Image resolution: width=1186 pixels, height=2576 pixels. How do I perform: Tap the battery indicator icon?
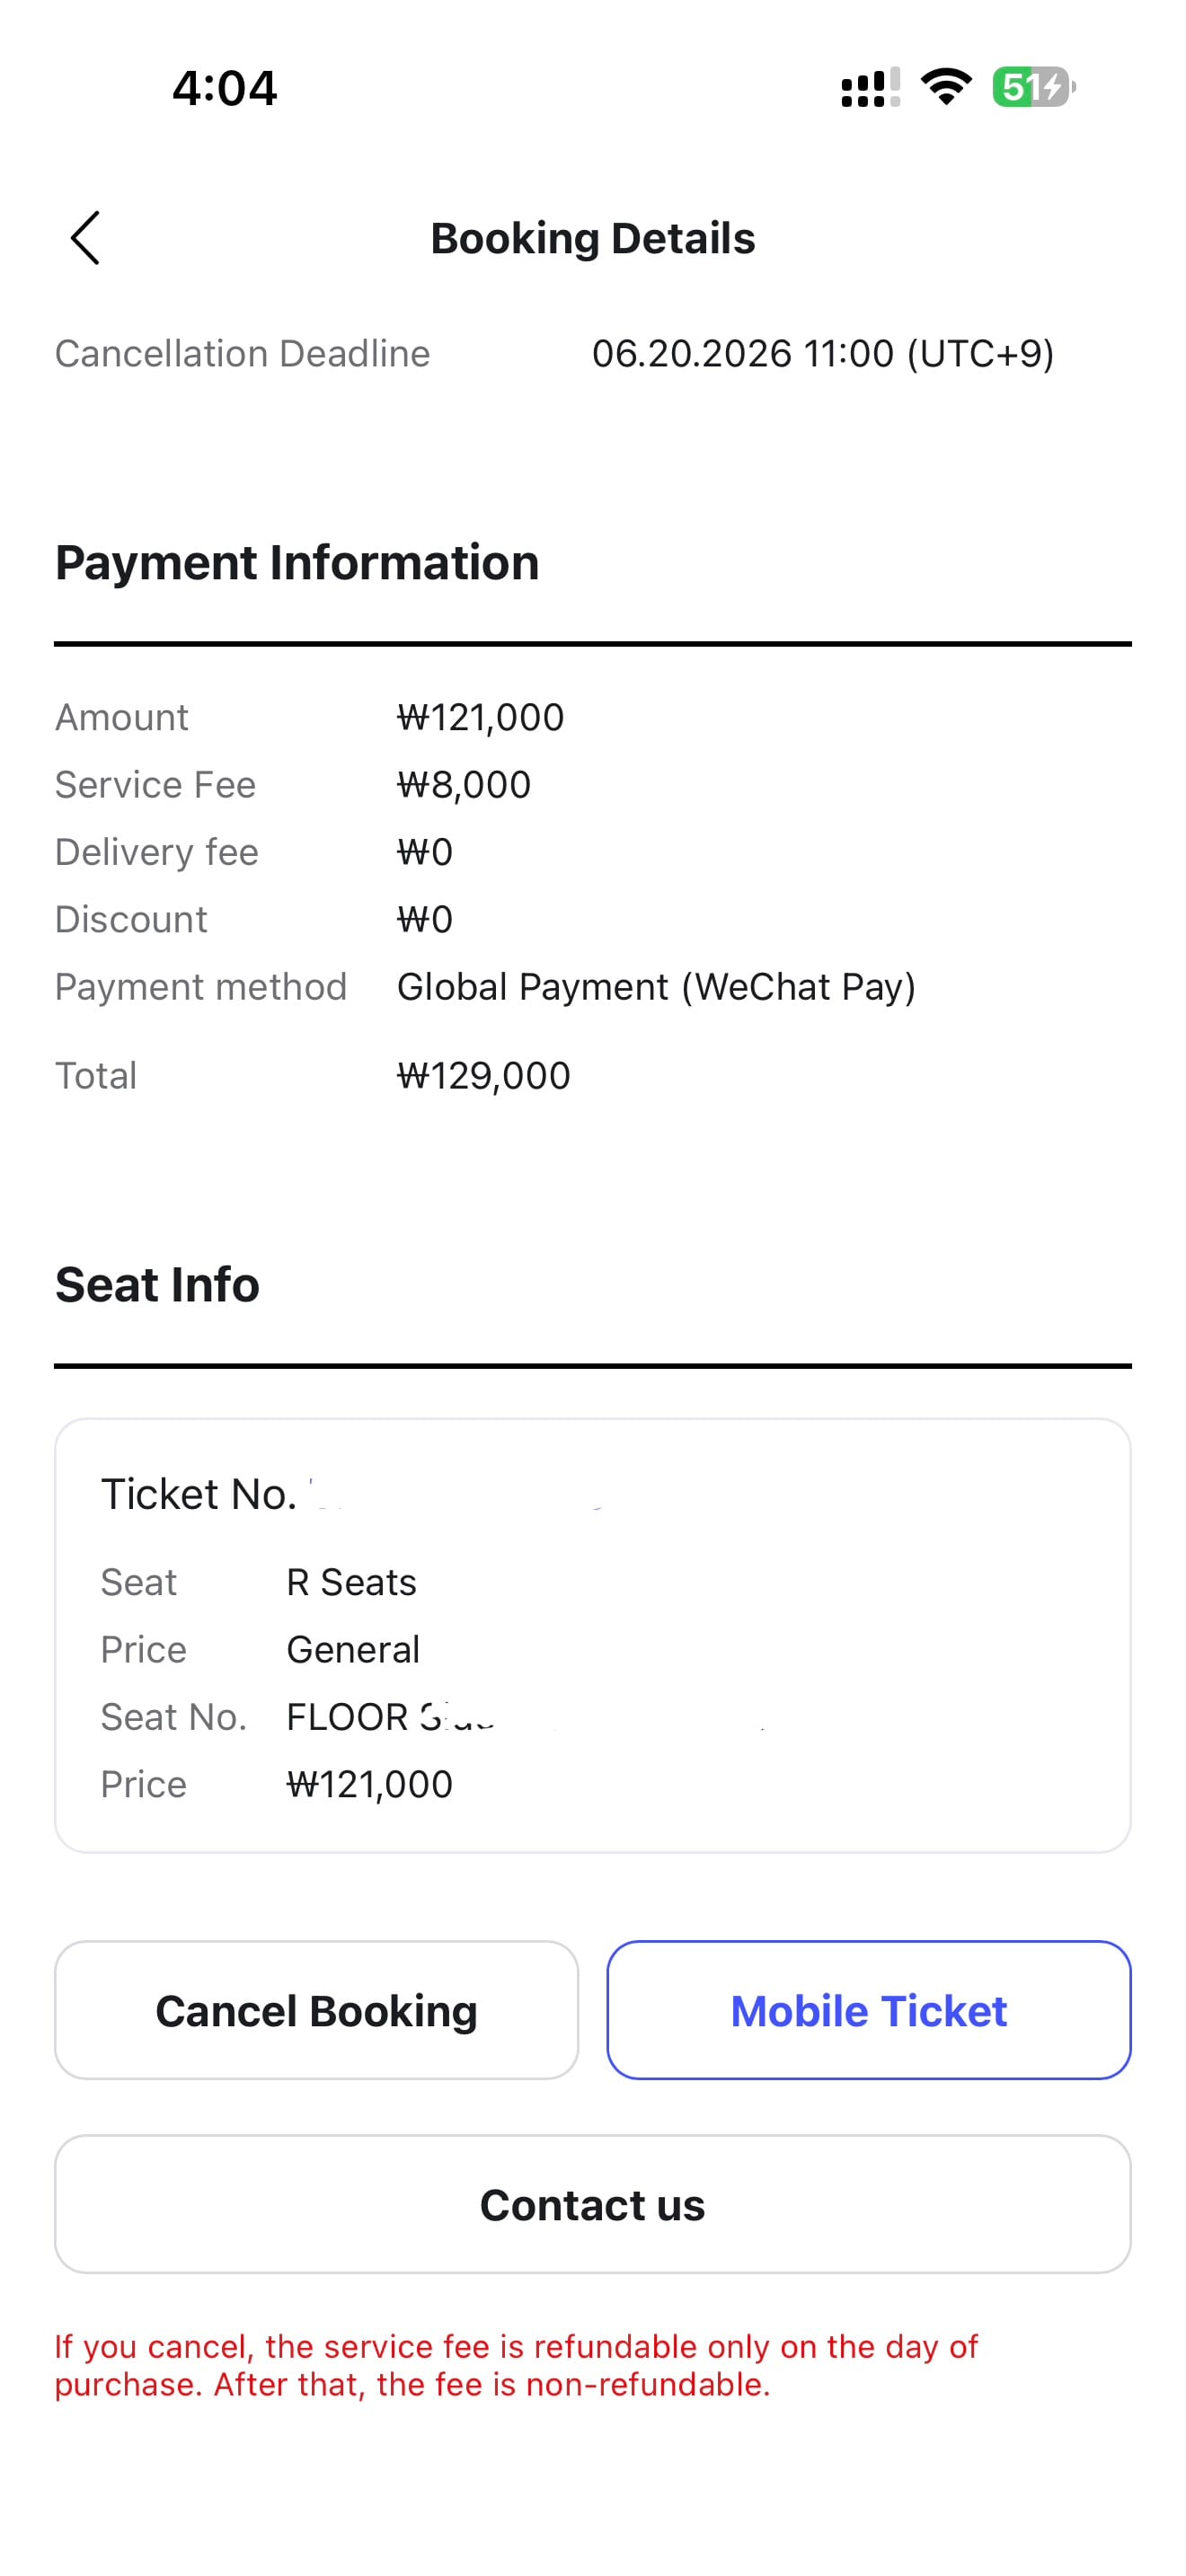click(x=1034, y=87)
